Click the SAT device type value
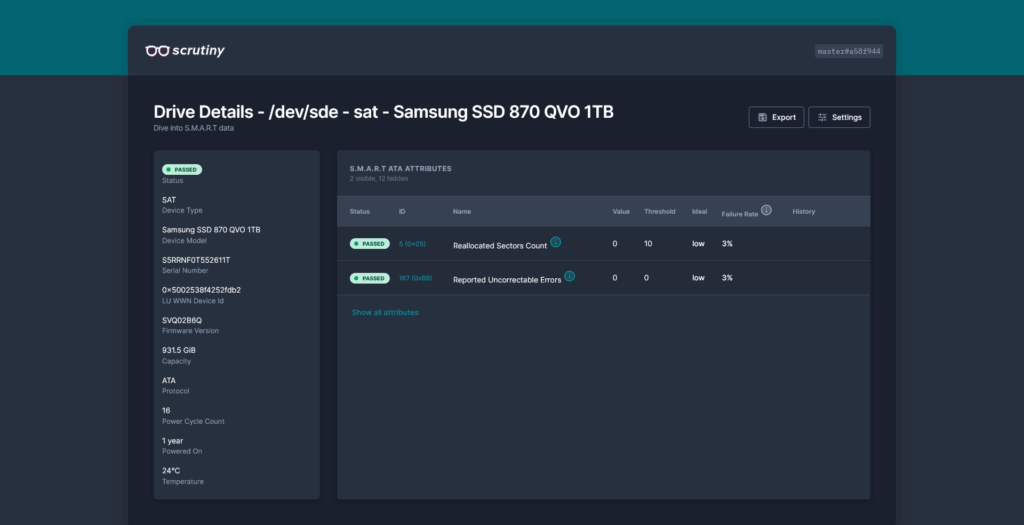 [169, 200]
